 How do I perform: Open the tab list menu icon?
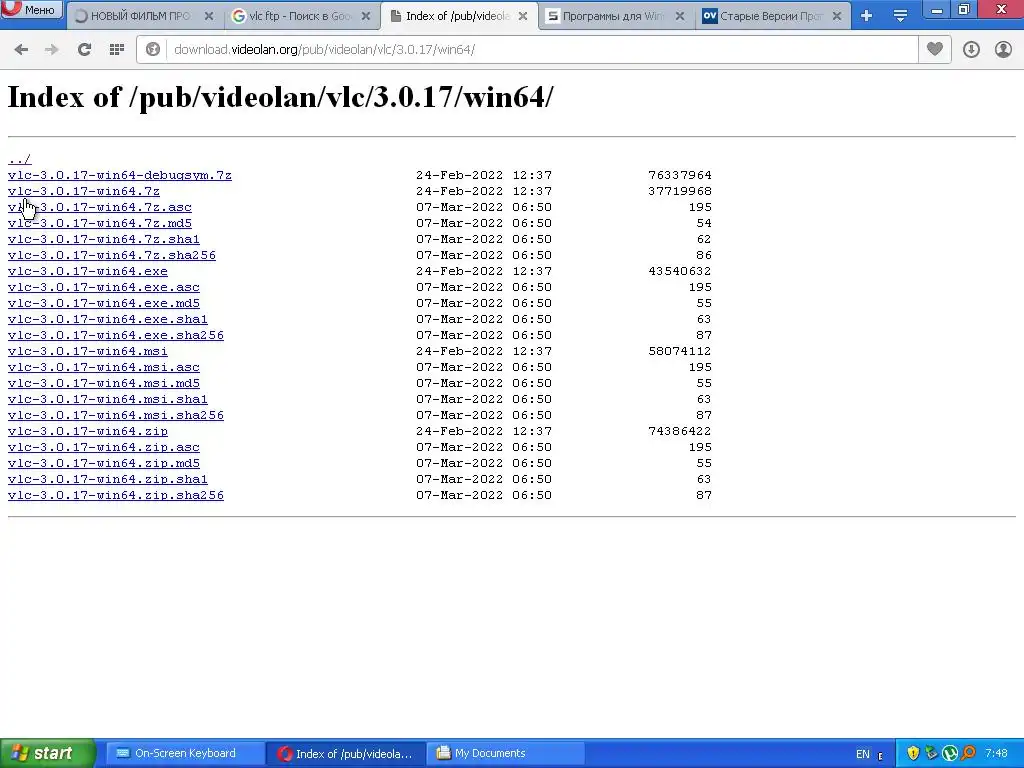(901, 16)
